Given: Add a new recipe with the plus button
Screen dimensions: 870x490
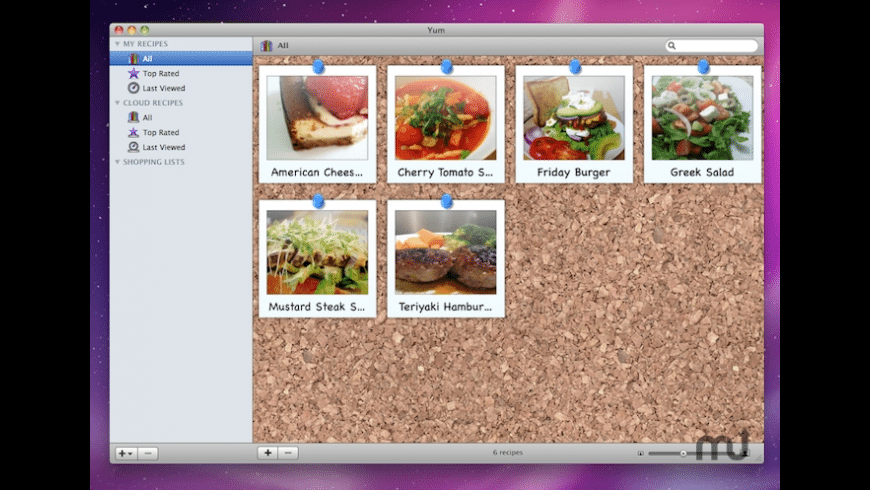Looking at the screenshot, I should pos(268,453).
